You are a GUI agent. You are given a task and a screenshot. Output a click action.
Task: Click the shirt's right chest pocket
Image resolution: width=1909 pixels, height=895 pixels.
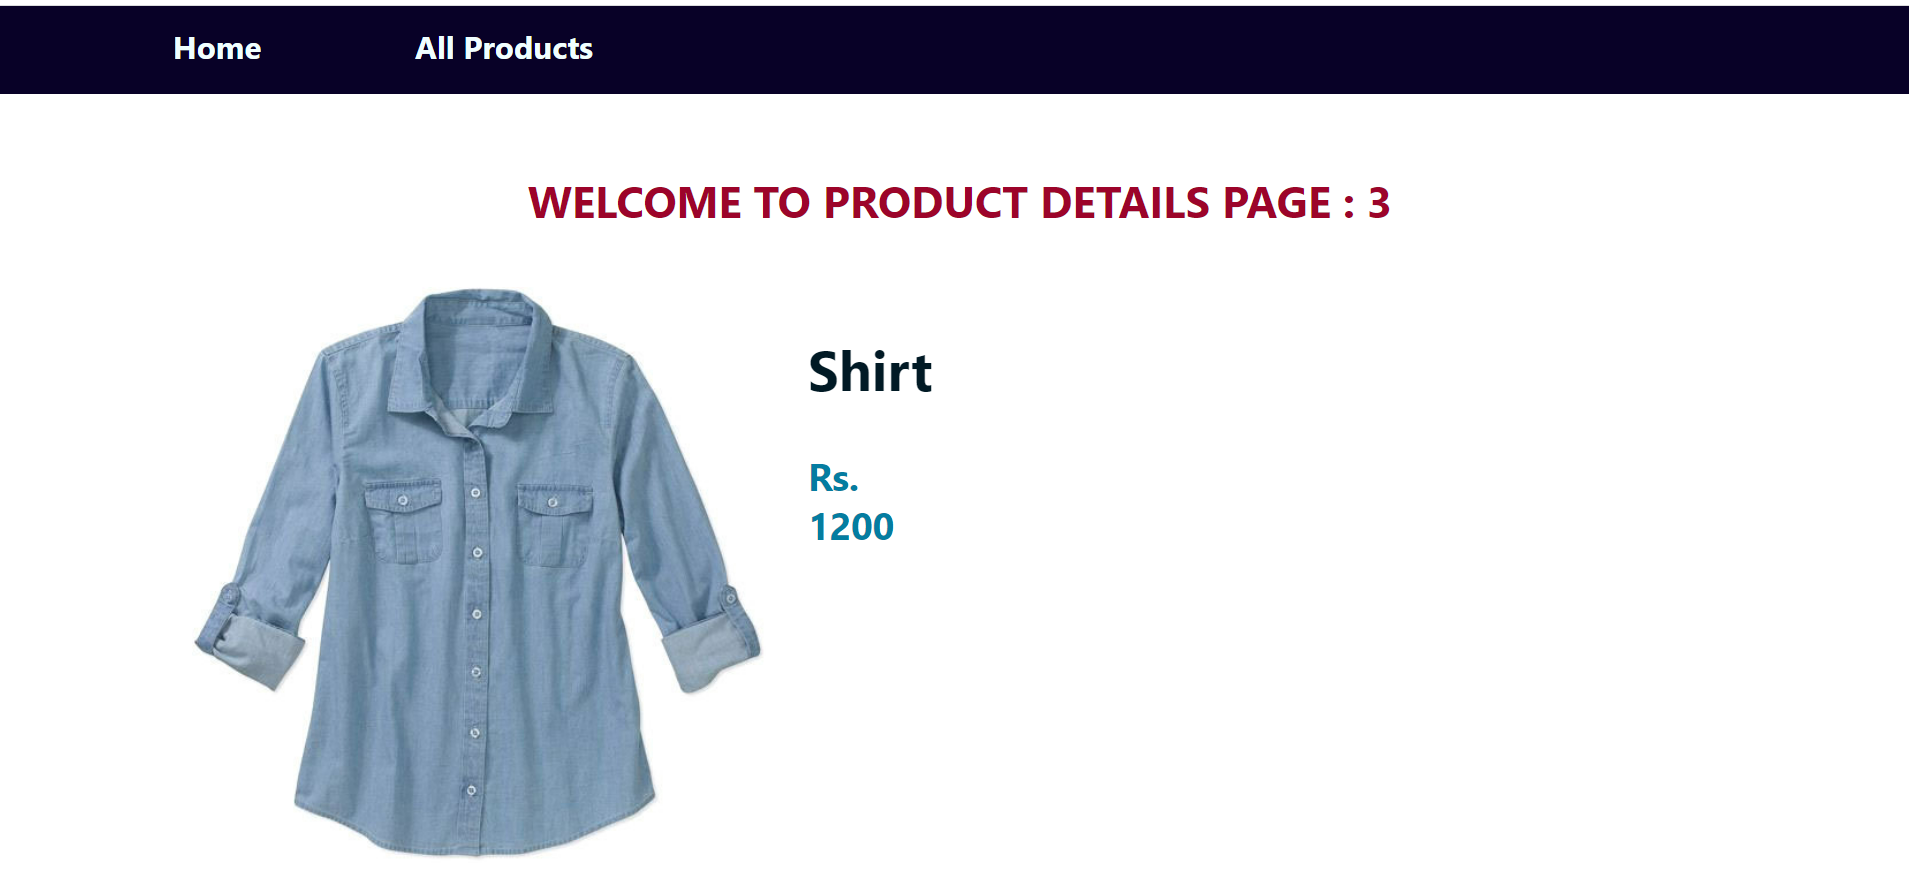[555, 525]
